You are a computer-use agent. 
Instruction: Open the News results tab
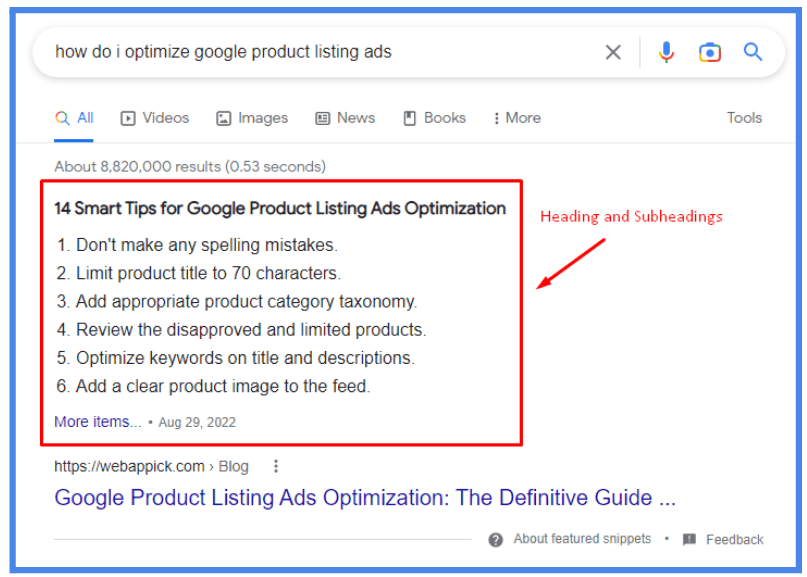pos(345,118)
